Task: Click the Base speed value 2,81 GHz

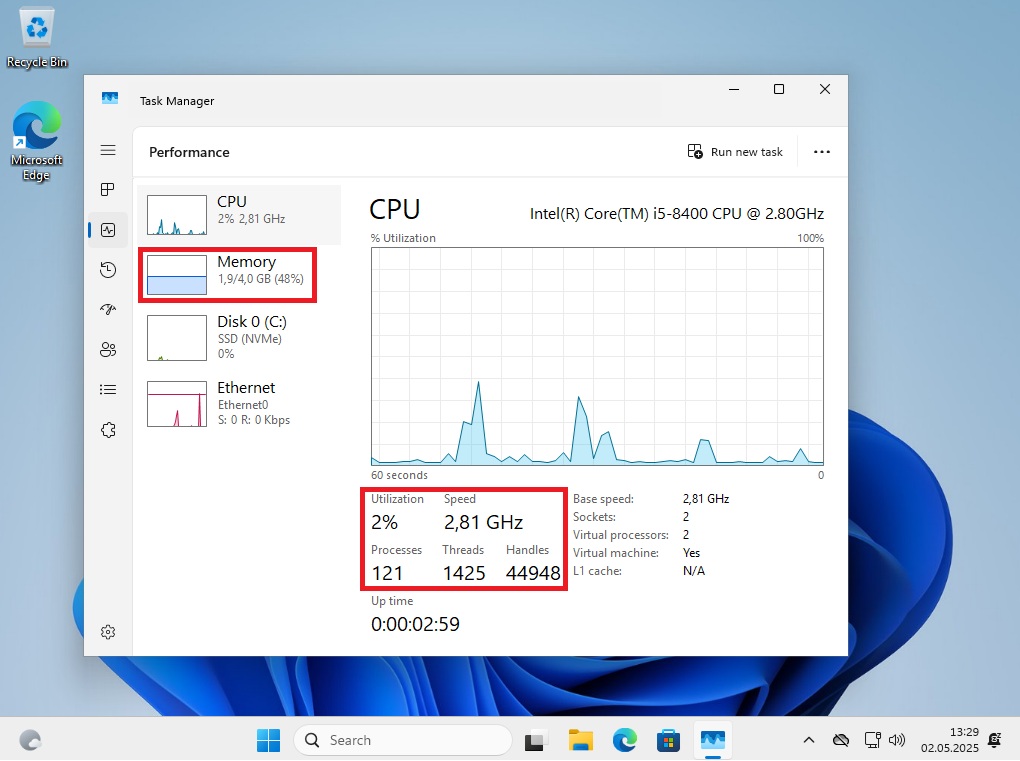Action: coord(706,499)
